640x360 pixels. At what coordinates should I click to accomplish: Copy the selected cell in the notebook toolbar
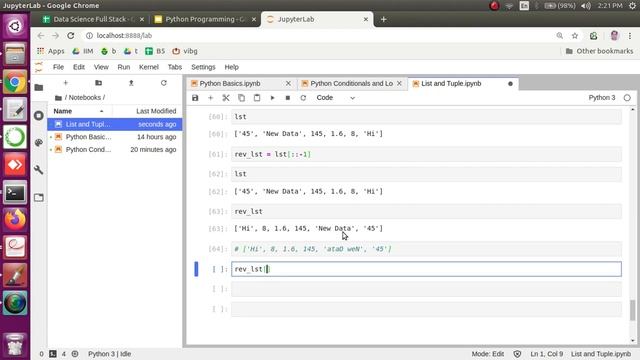241,98
